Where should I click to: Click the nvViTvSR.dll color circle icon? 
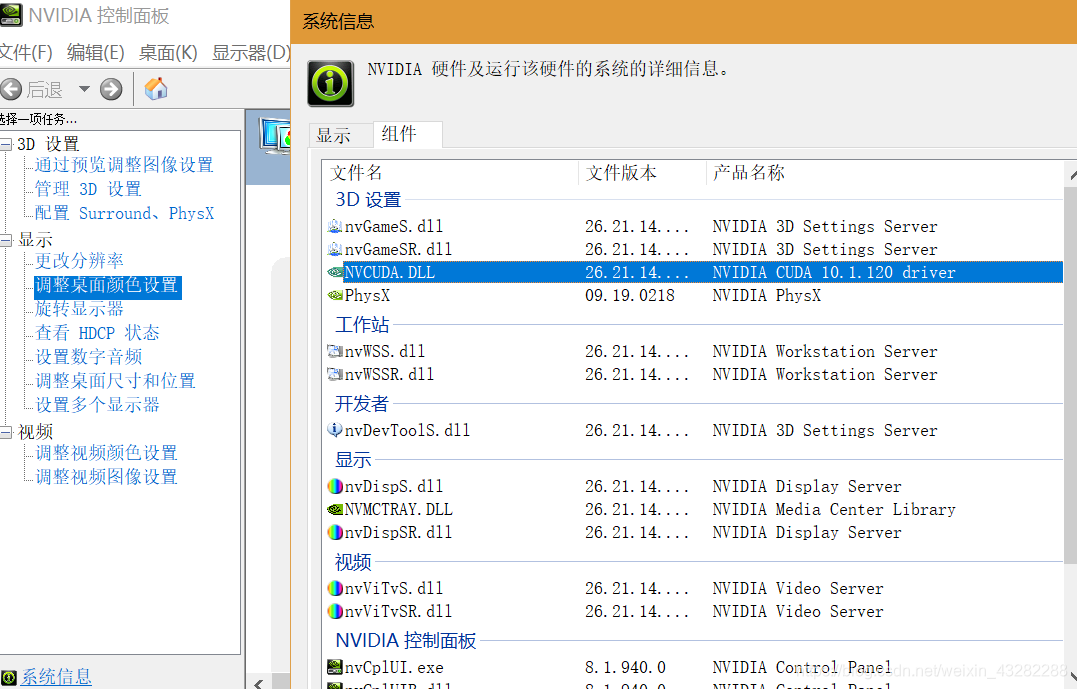click(x=335, y=611)
